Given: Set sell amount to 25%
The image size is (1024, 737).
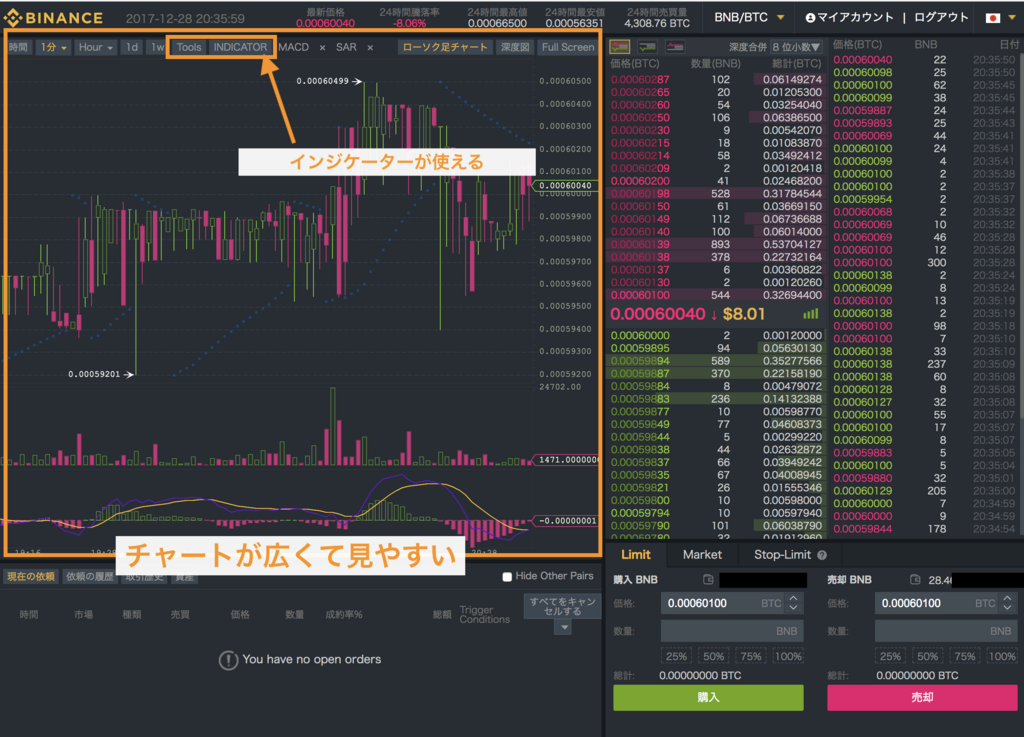Looking at the screenshot, I should click(x=890, y=656).
